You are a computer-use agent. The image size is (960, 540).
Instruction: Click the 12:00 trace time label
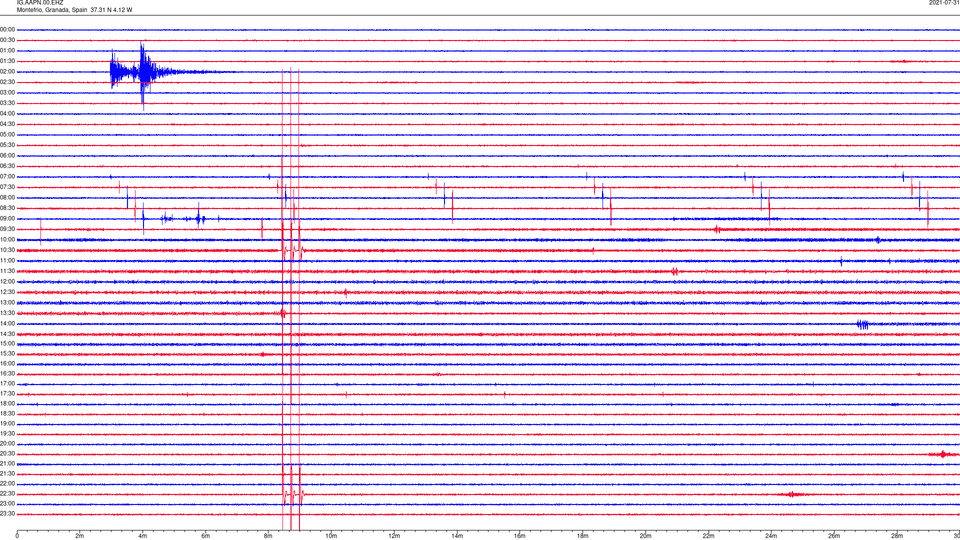pyautogui.click(x=7, y=282)
